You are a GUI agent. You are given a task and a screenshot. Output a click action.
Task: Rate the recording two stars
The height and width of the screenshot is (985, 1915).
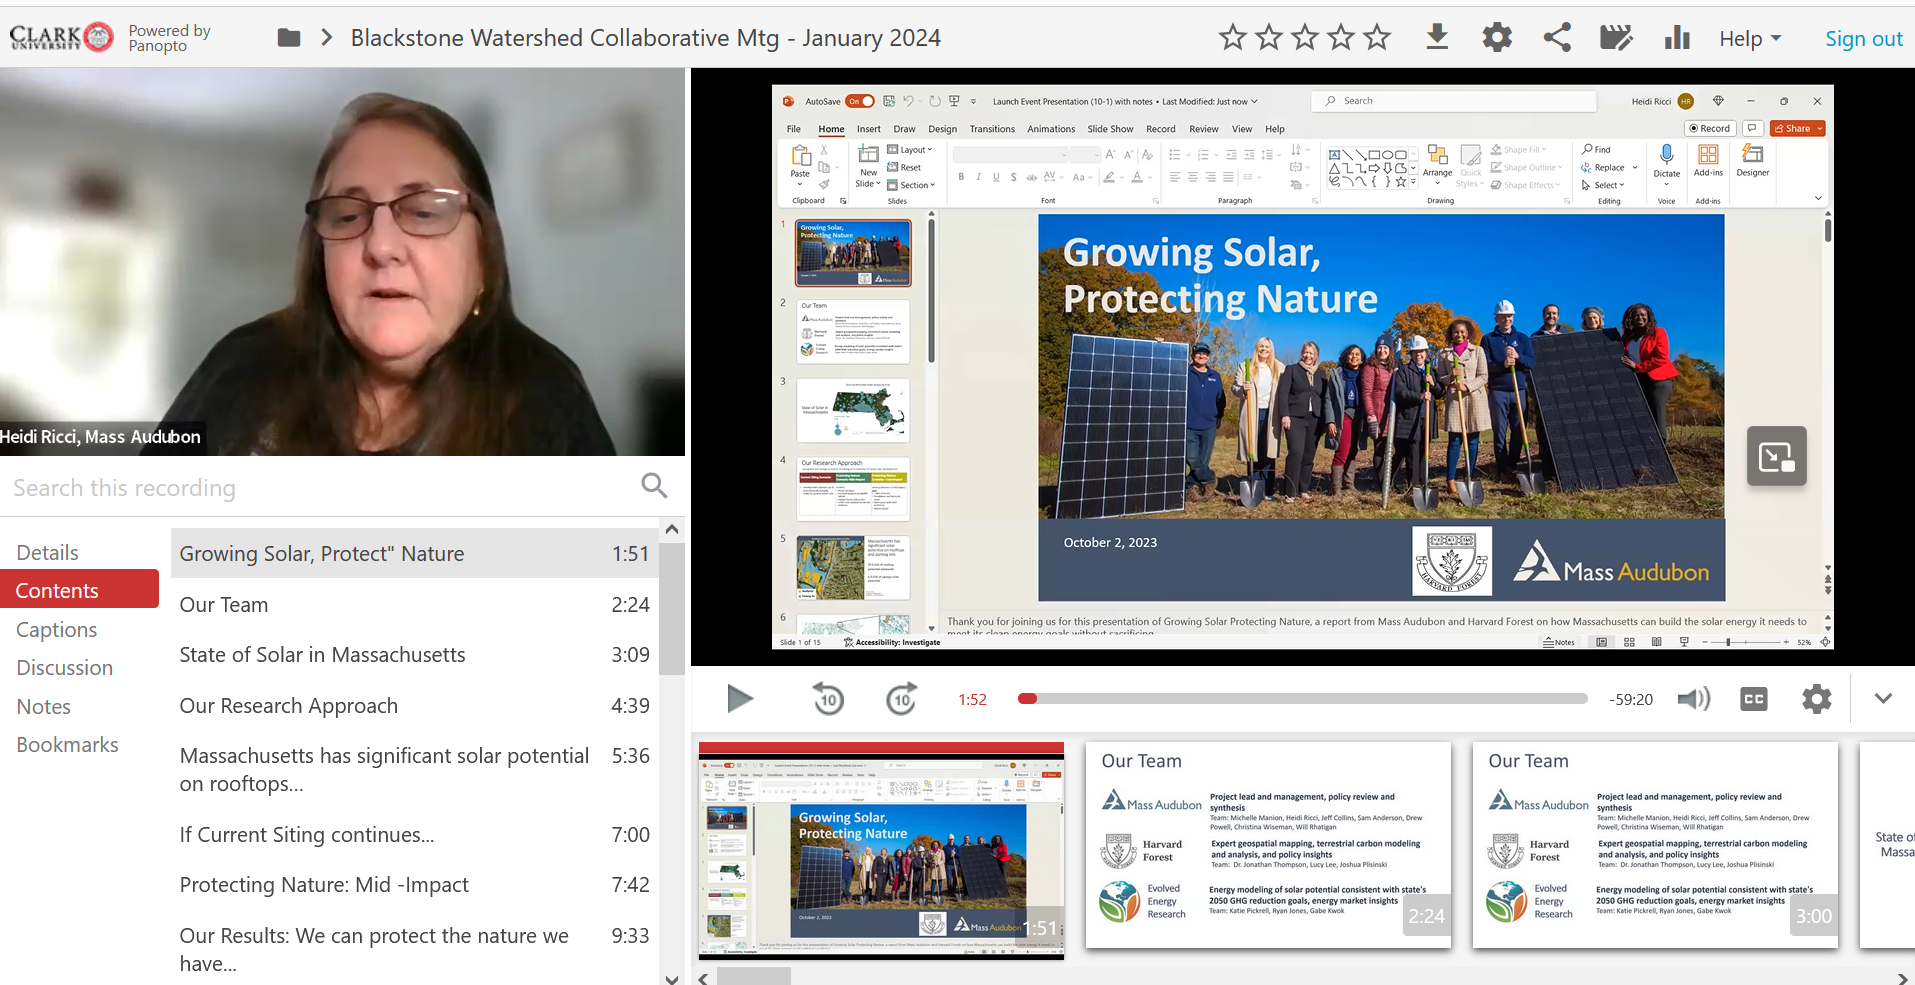point(1269,38)
